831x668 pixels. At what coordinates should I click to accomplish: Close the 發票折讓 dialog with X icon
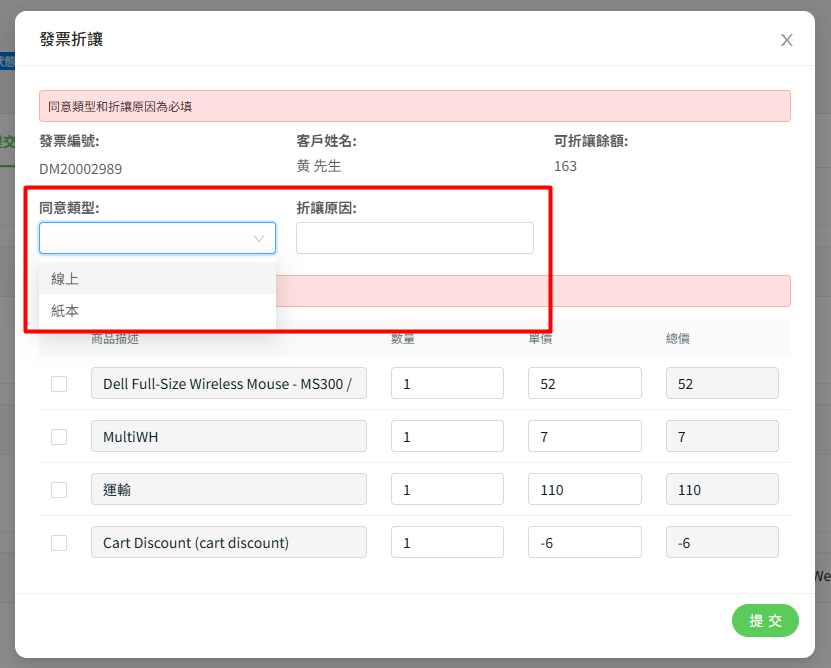coord(786,40)
